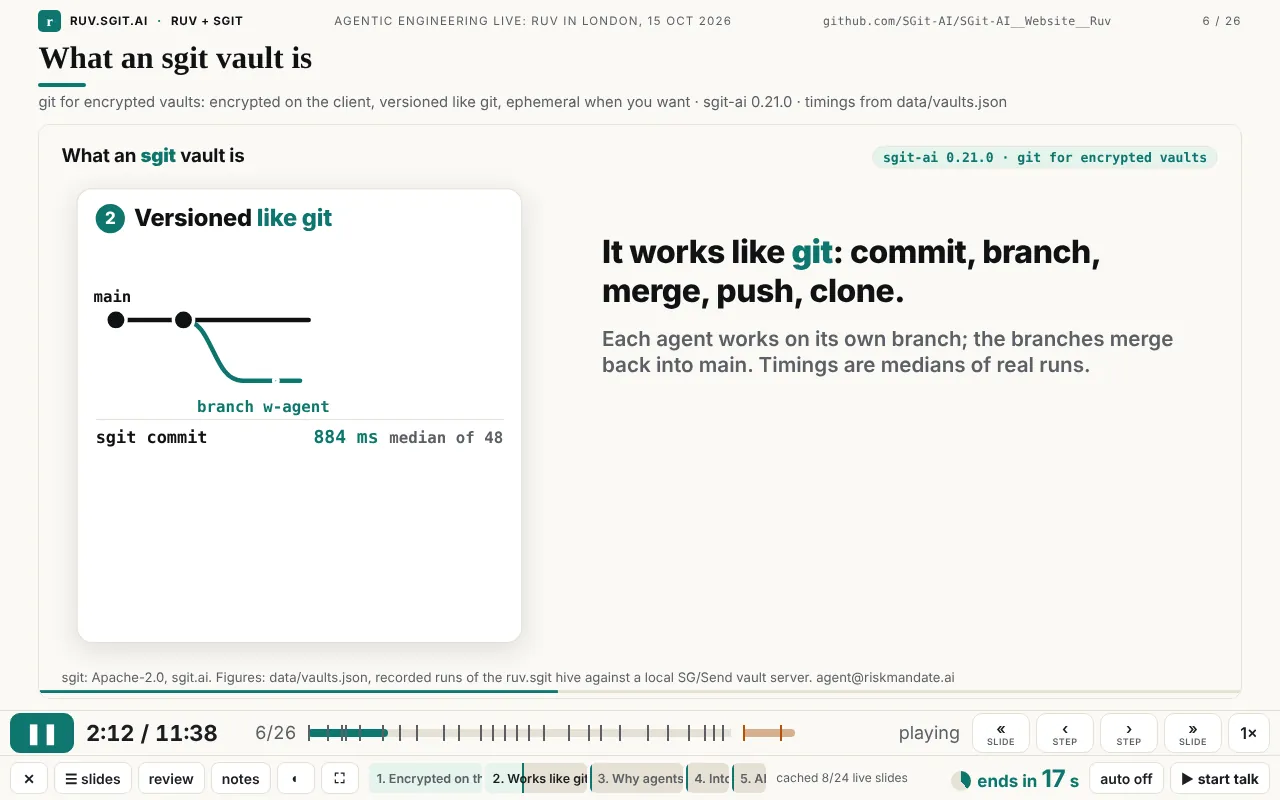The height and width of the screenshot is (800, 1280).
Task: Click the small left-arrow collapse button
Action: 295,779
